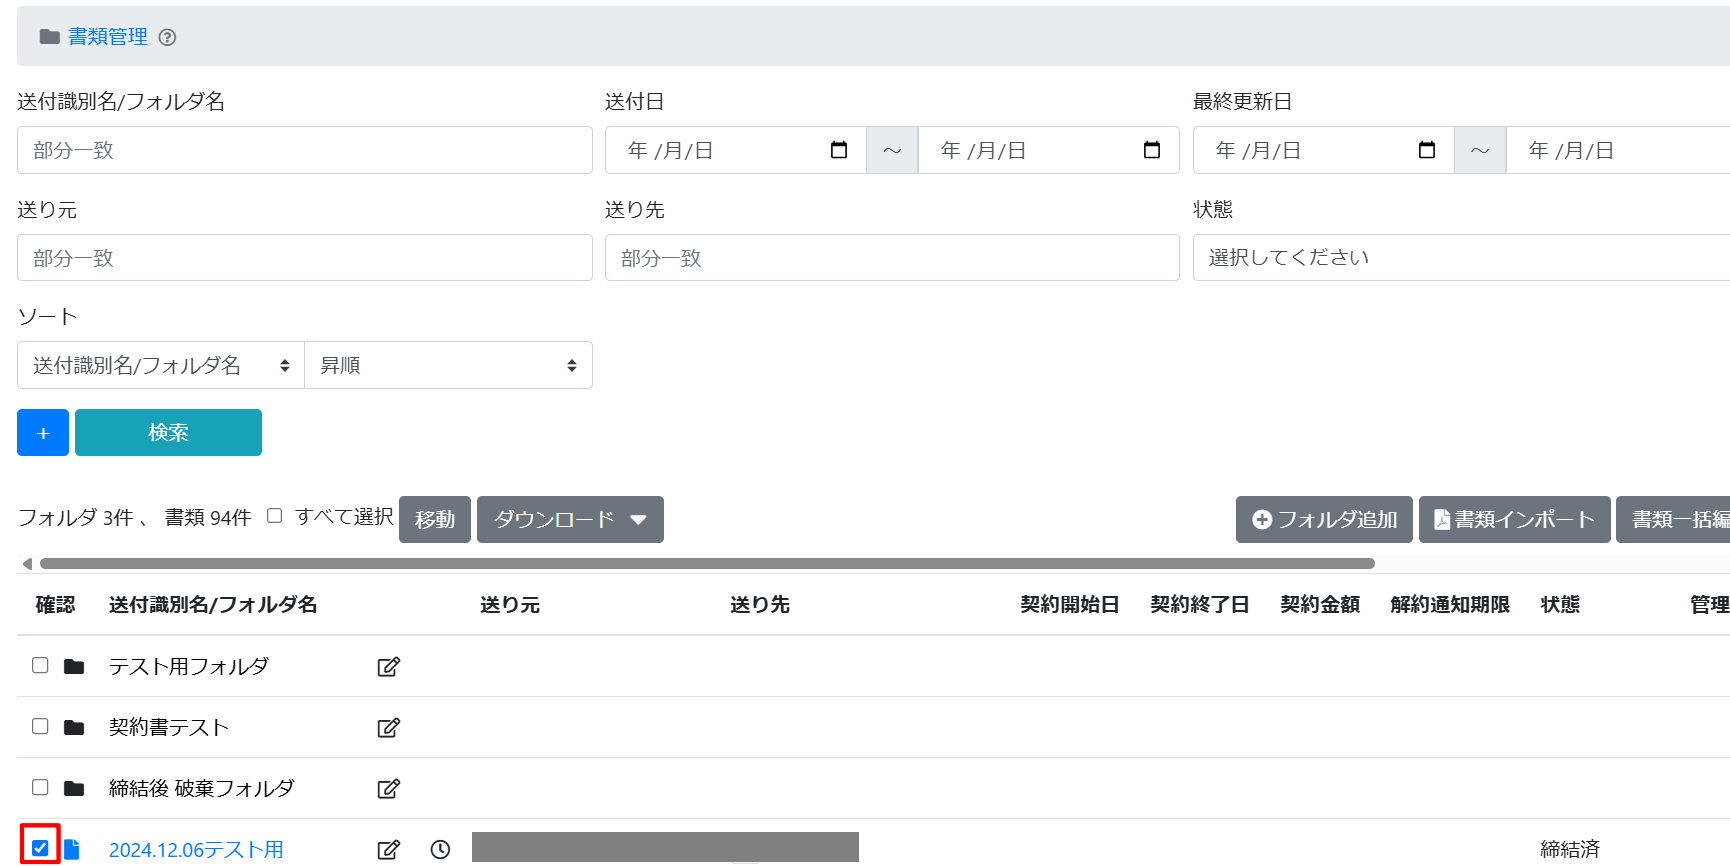
Task: Click the blue plus button
Action: tap(43, 433)
